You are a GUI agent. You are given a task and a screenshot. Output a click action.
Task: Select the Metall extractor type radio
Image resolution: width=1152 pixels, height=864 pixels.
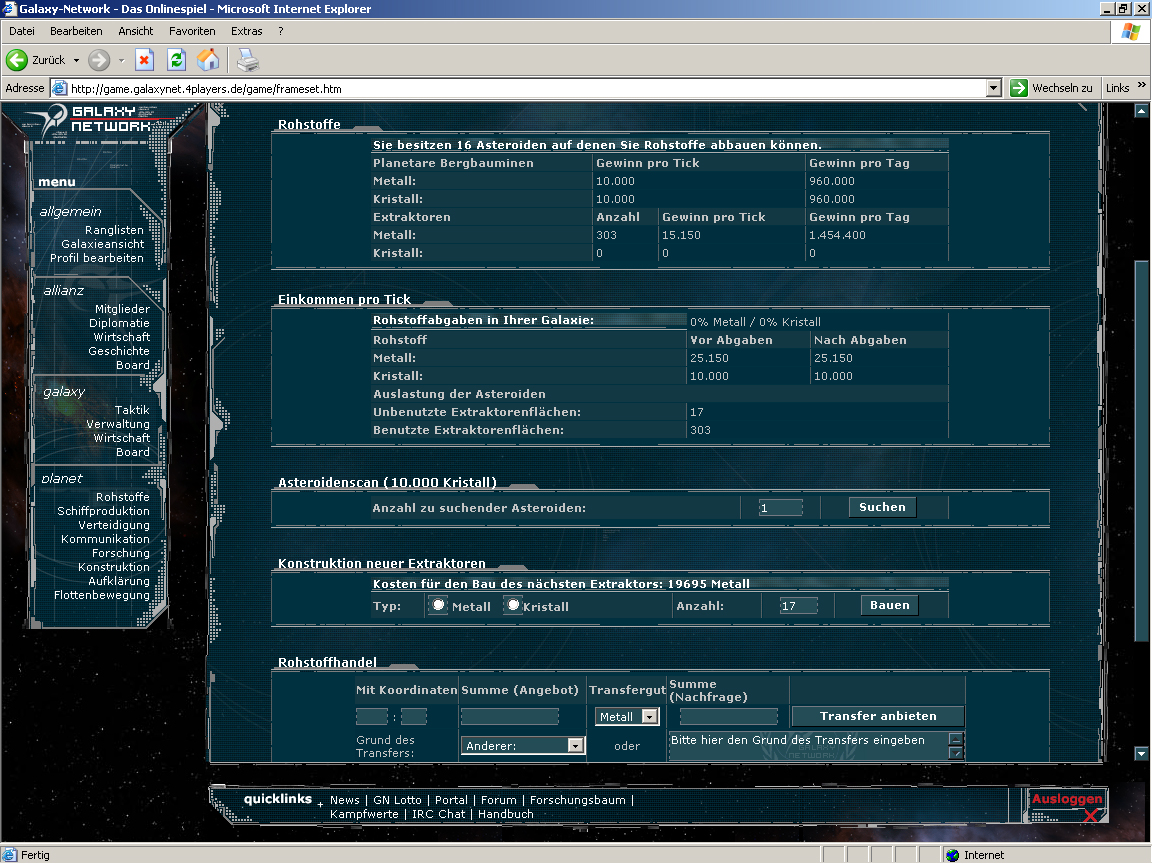[x=438, y=605]
